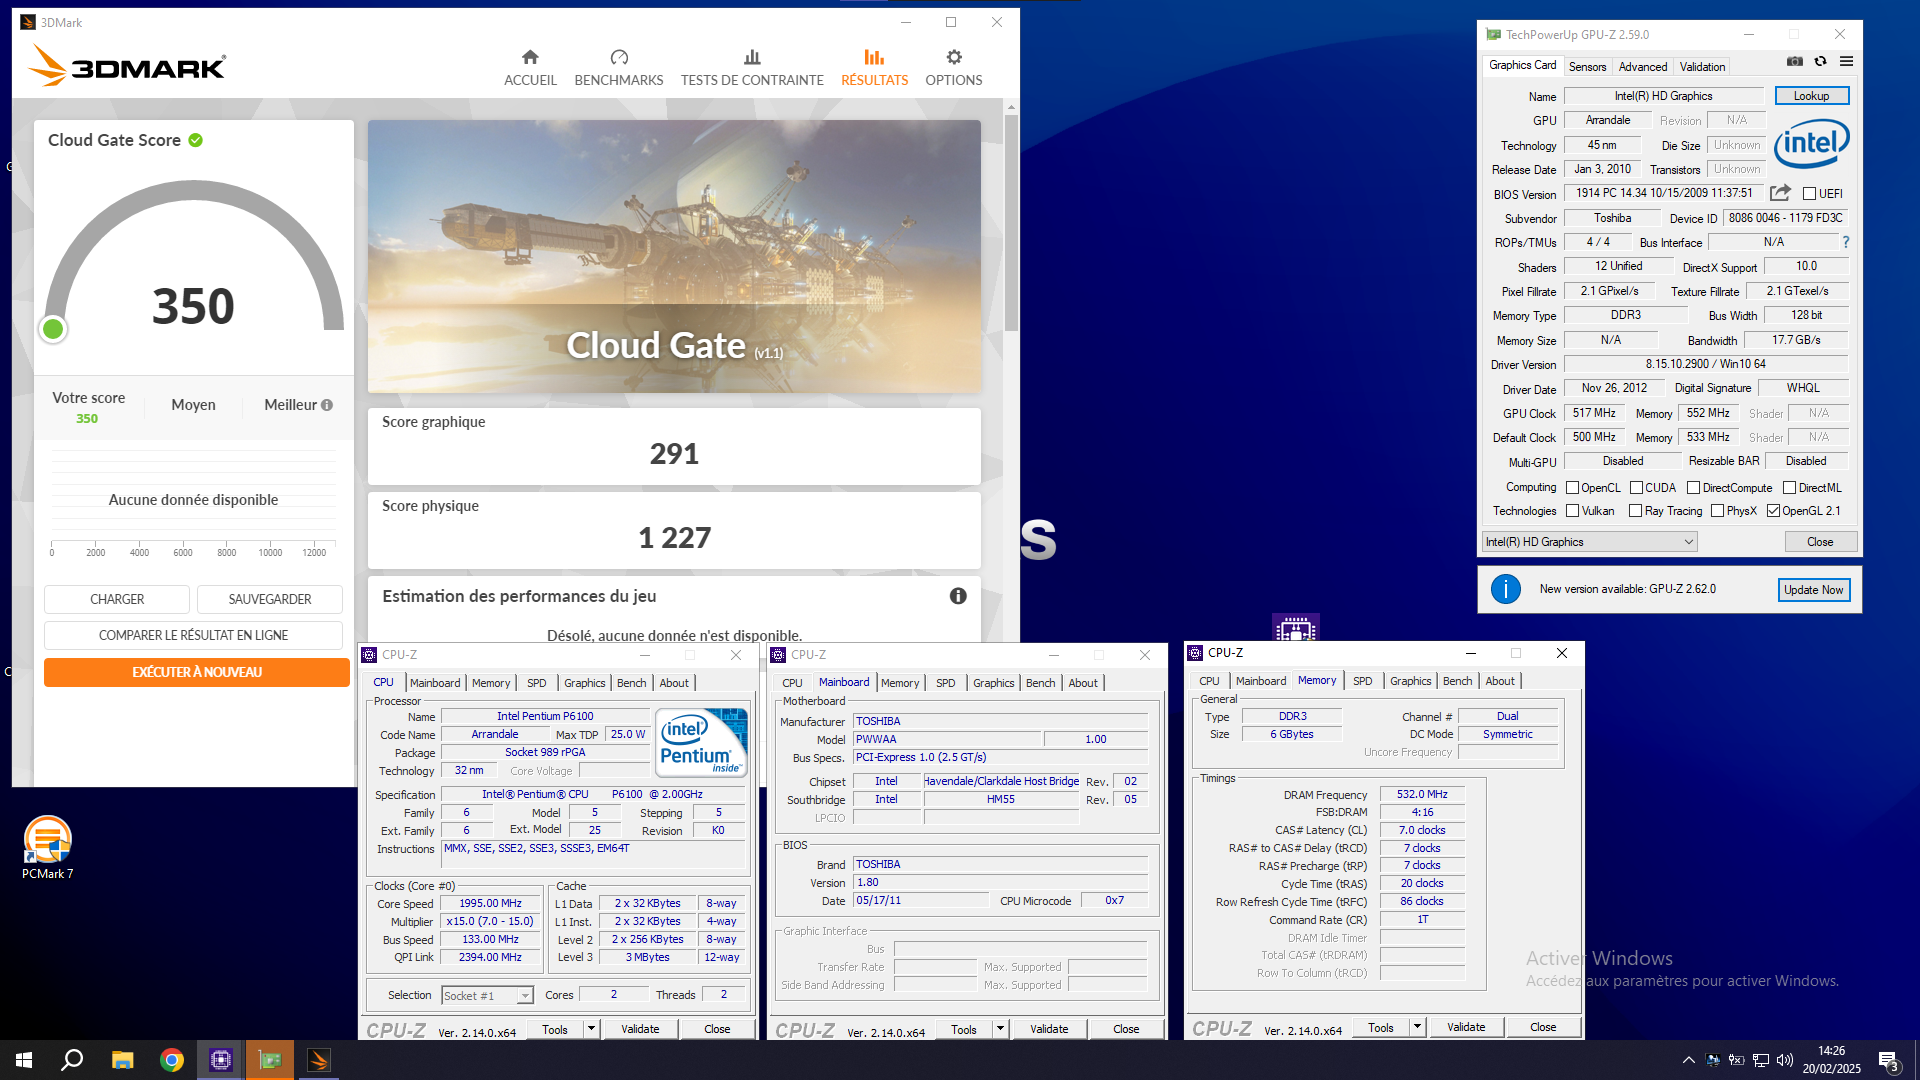
Task: Click the scroll-up arrow of the 3DMark scrollbar
Action: pyautogui.click(x=1011, y=106)
